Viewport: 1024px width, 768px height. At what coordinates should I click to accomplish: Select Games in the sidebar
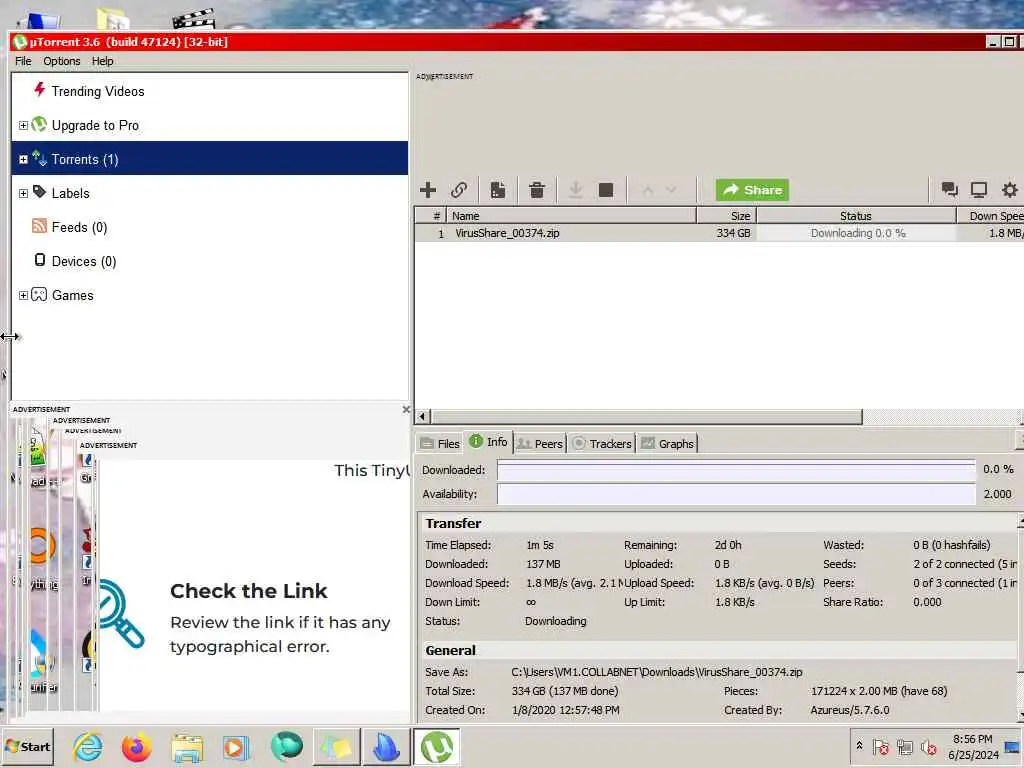[72, 295]
